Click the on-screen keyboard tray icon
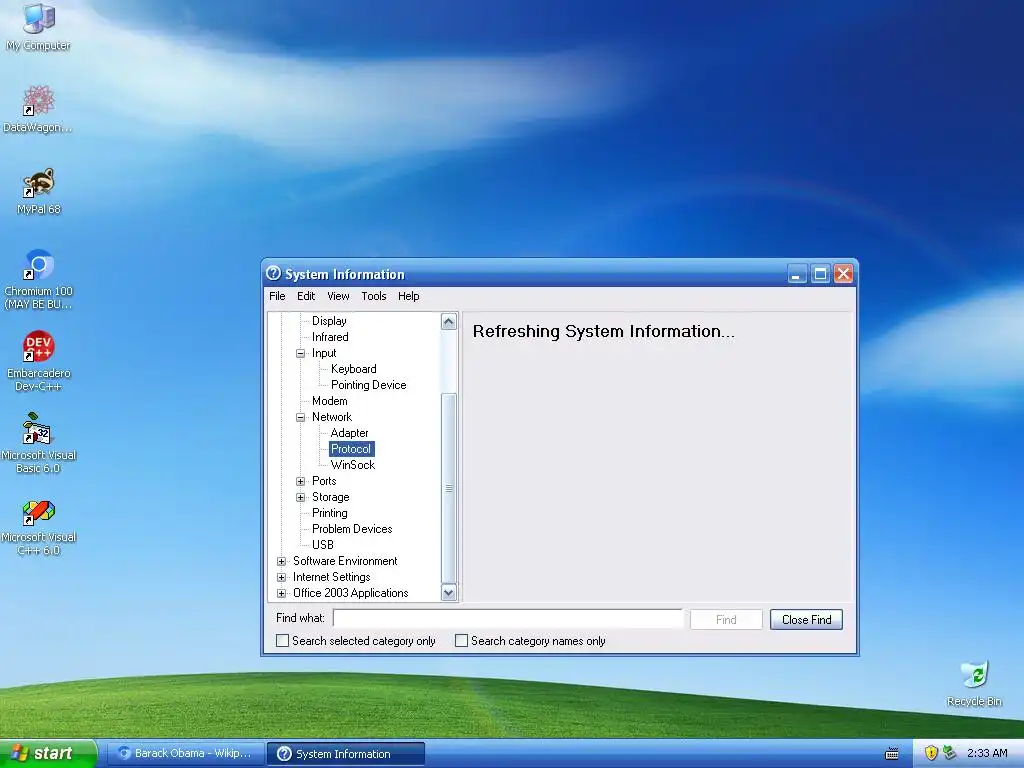This screenshot has height=768, width=1024. click(x=892, y=754)
